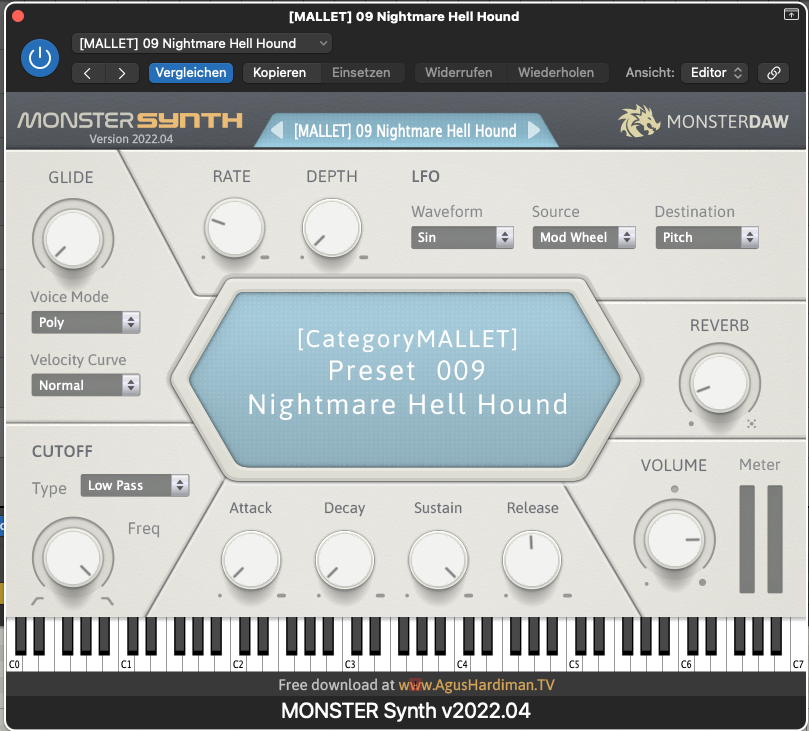Open the LFO Source Mod Wheel dropdown
This screenshot has height=731, width=809.
(x=584, y=237)
